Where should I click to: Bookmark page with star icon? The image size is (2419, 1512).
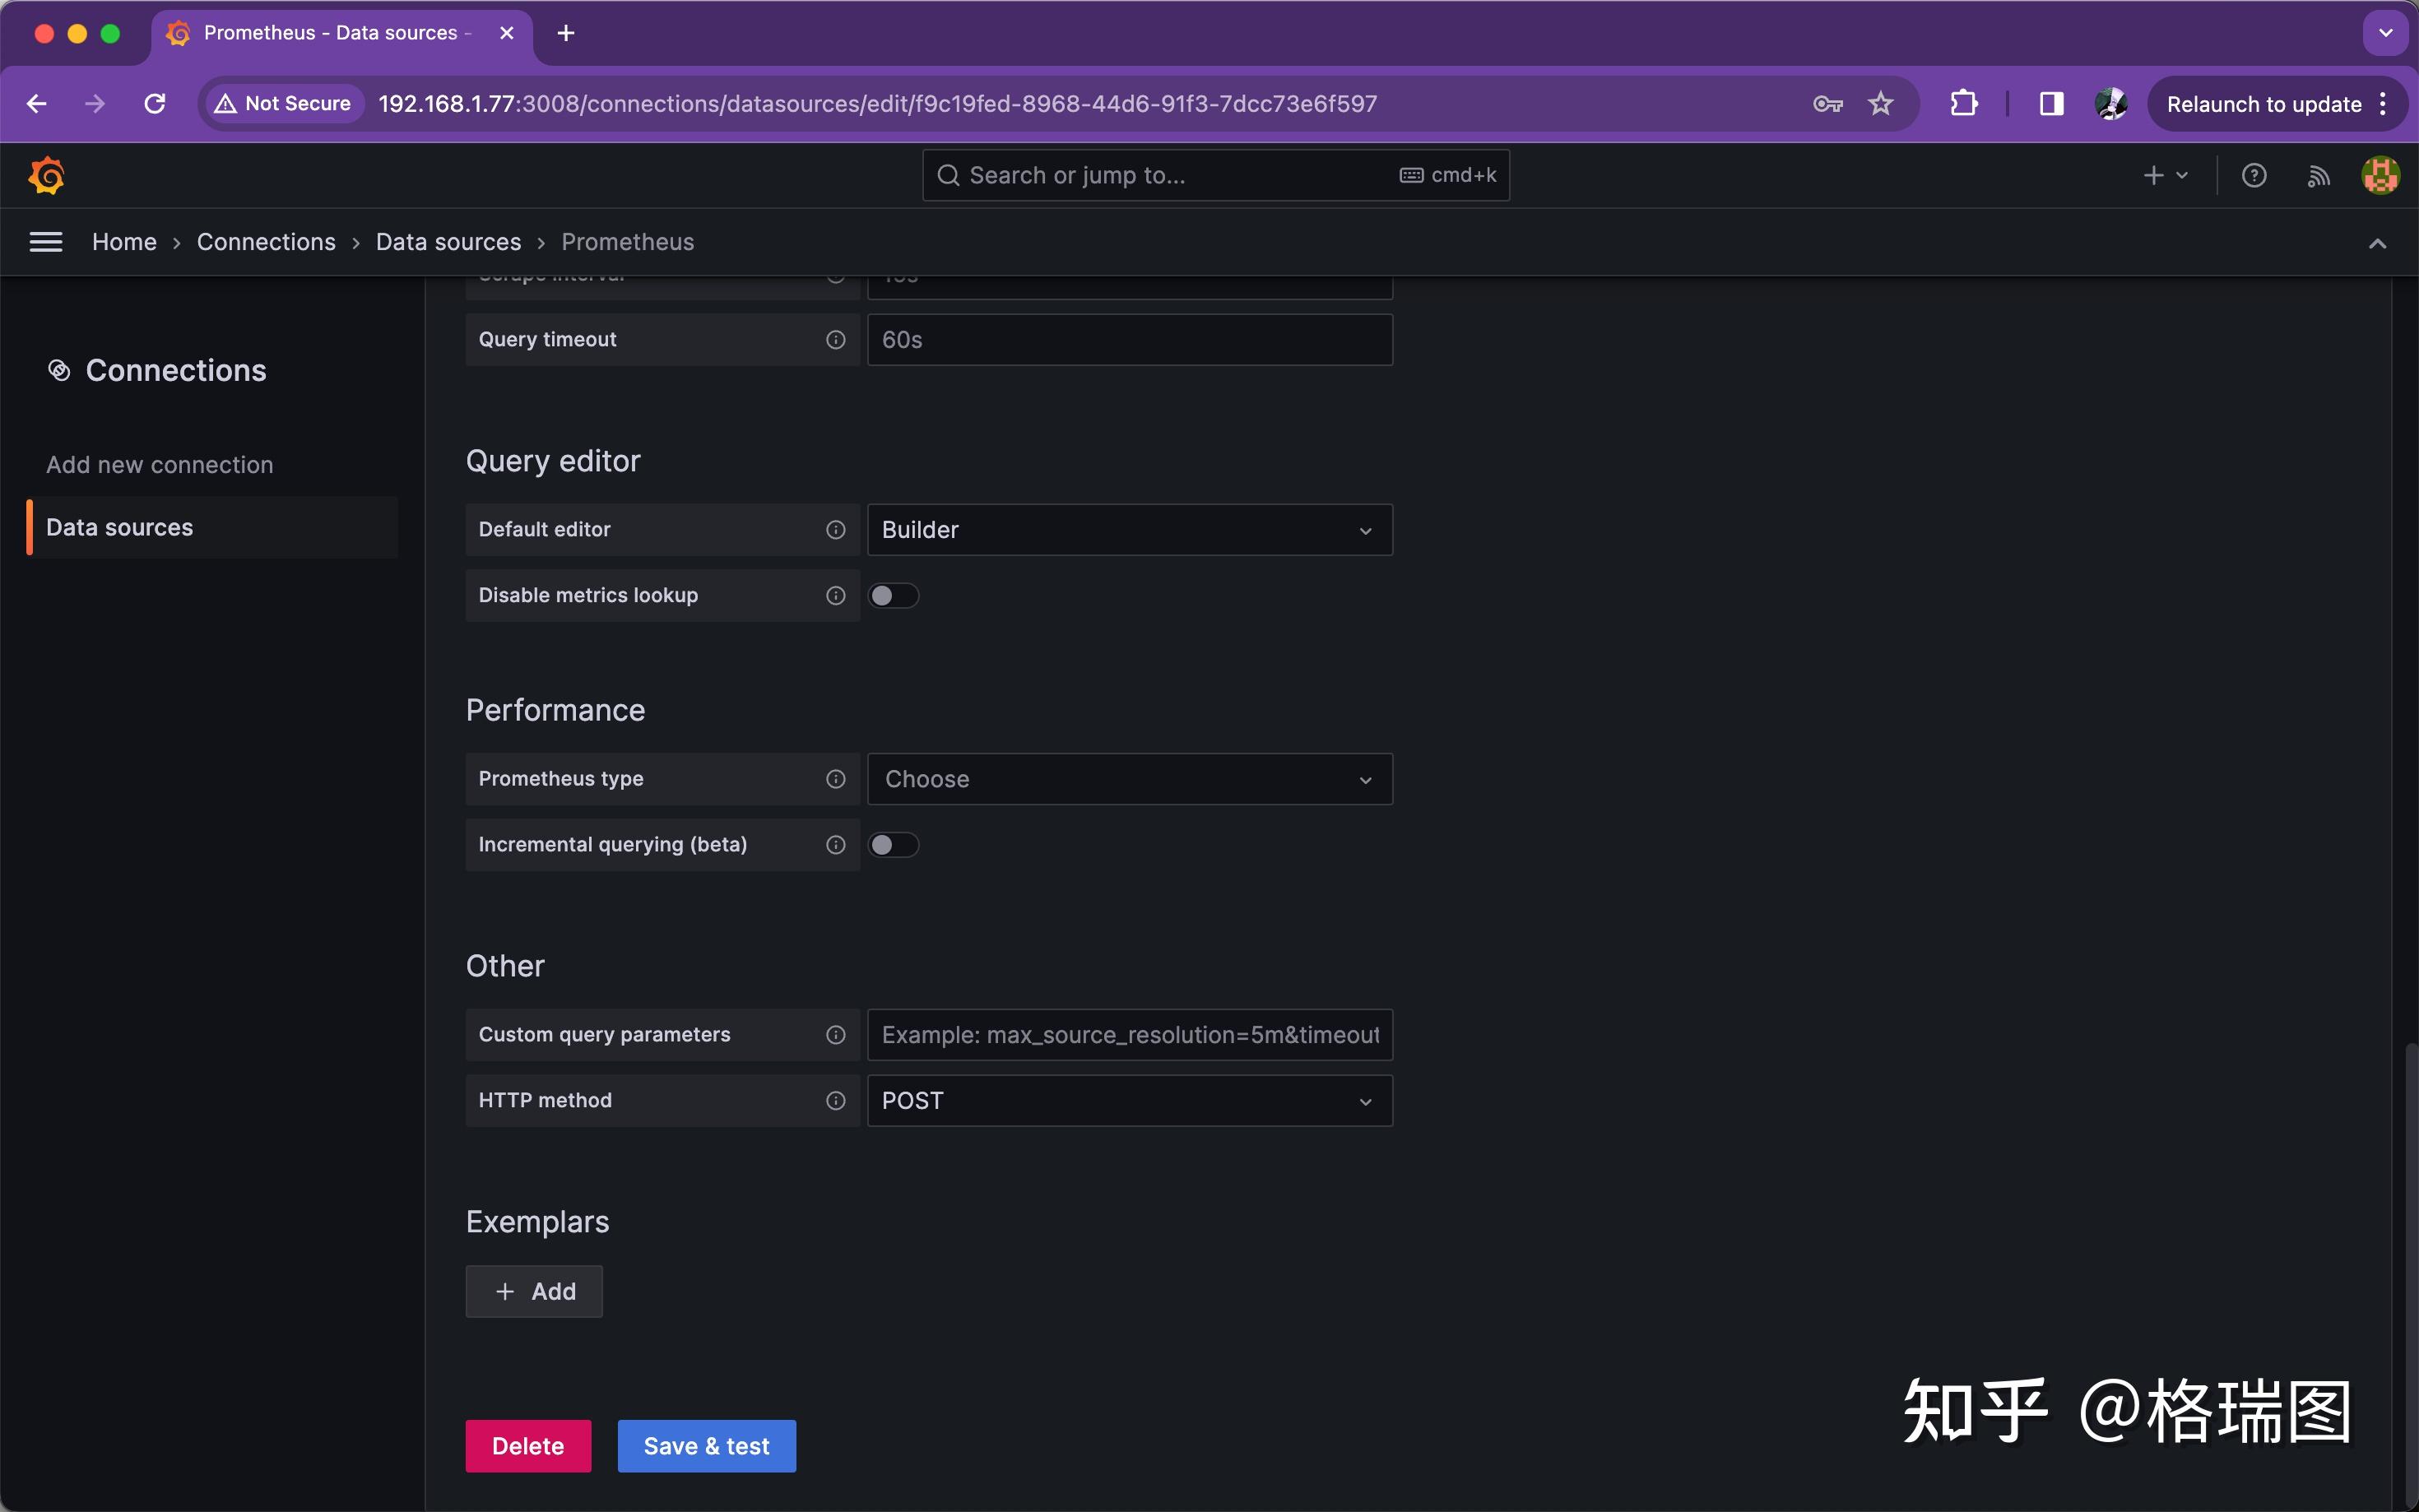(x=1881, y=104)
